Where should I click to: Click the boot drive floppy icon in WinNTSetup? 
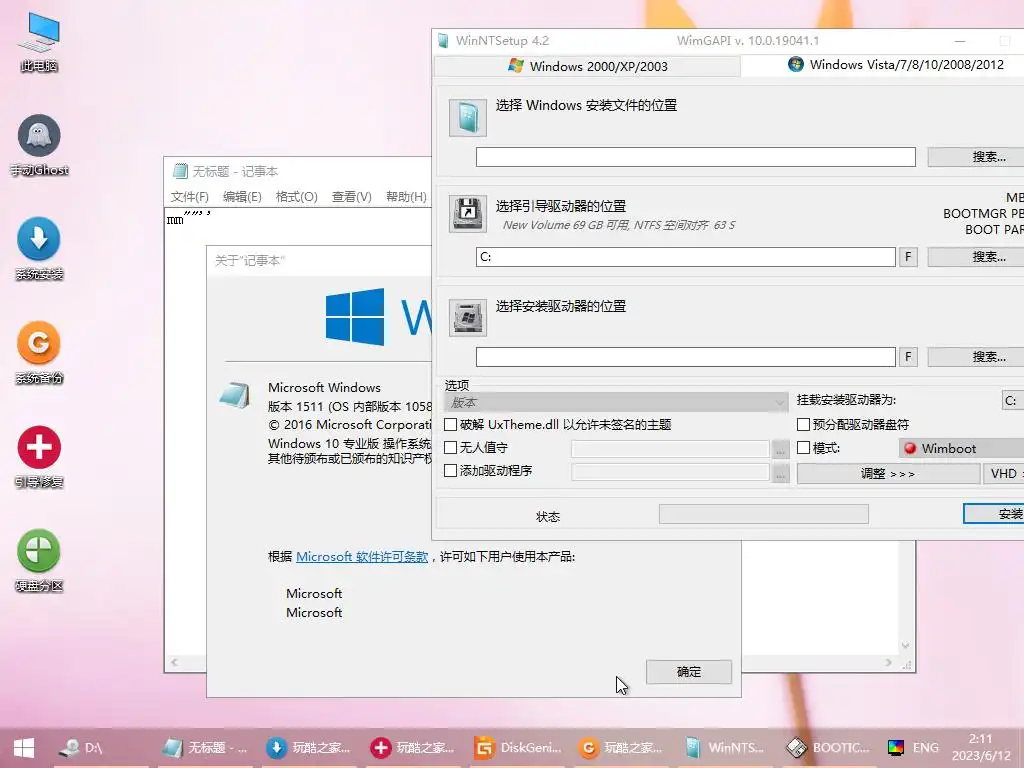468,214
